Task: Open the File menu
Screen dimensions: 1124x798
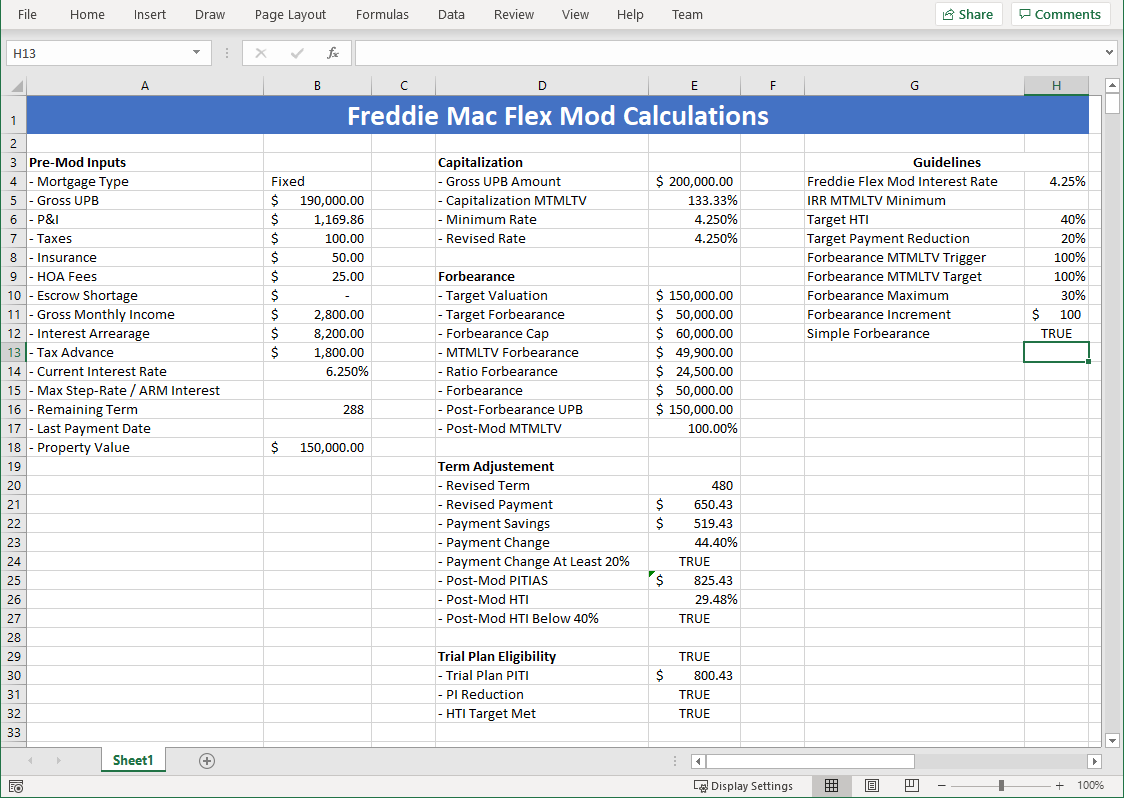Action: click(27, 14)
